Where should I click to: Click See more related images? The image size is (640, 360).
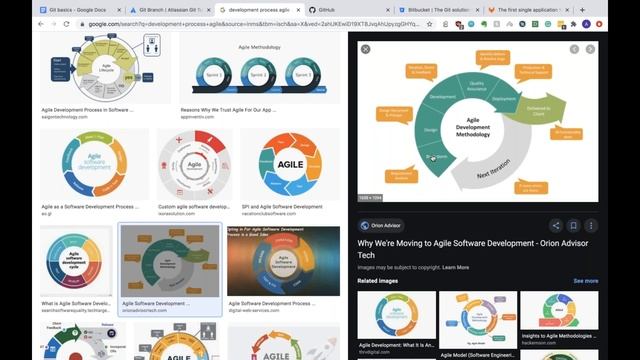tap(586, 281)
